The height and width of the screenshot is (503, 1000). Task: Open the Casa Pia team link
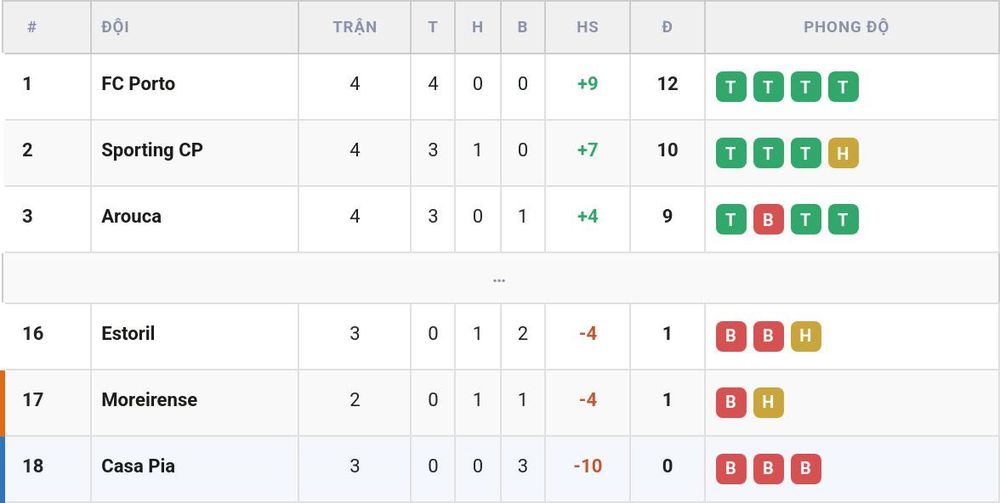point(138,466)
